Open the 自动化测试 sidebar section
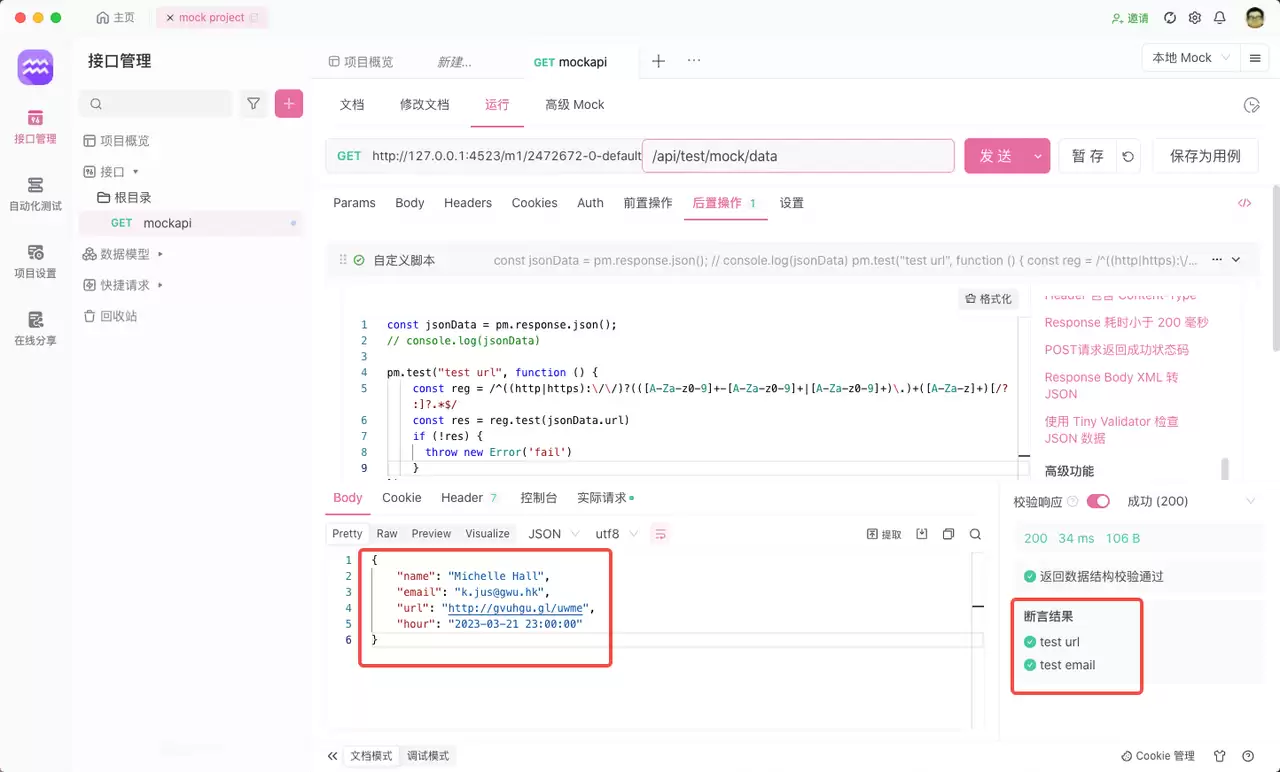 (35, 194)
